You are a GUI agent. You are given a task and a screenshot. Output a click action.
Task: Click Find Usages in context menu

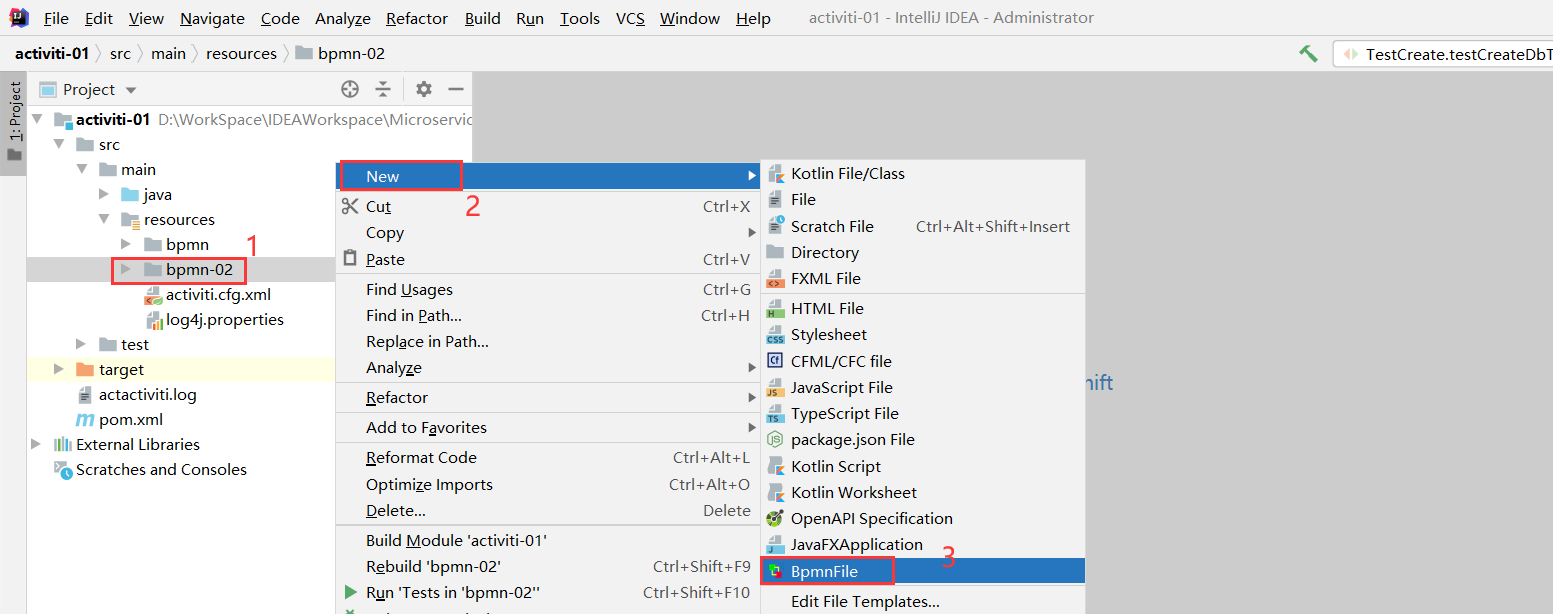pyautogui.click(x=548, y=289)
